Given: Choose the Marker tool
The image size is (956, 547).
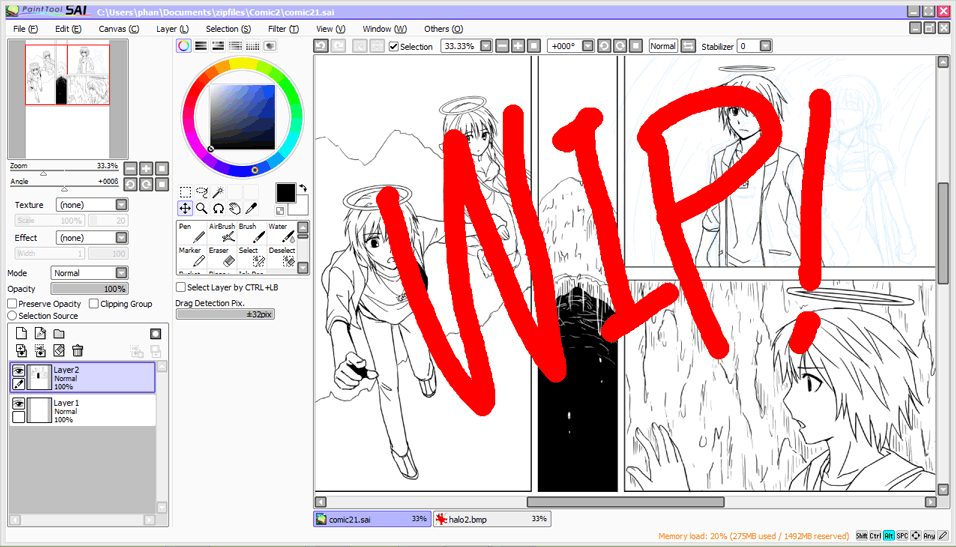Looking at the screenshot, I should pyautogui.click(x=191, y=257).
